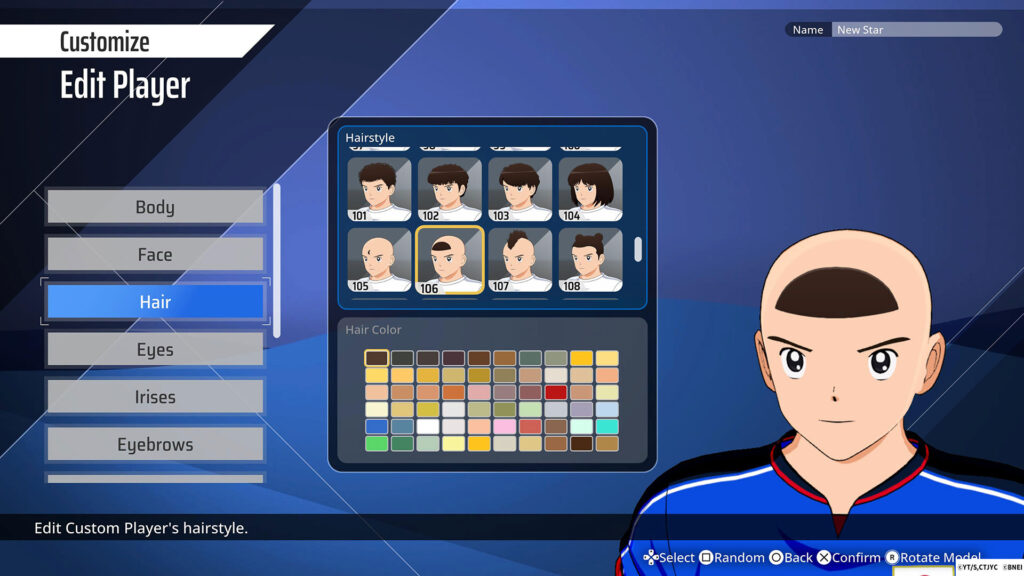Pick the very dark brown bottom-row swatch
The image size is (1024, 576).
tap(581, 443)
